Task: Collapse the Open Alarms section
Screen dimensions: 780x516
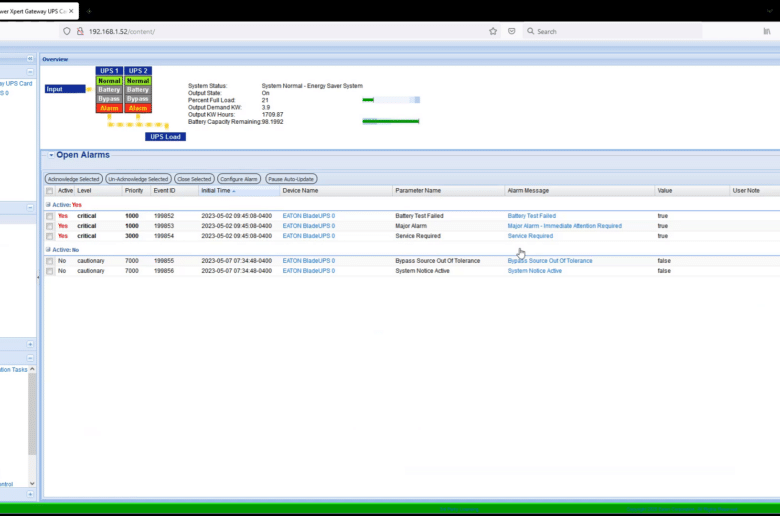Action: pos(51,155)
